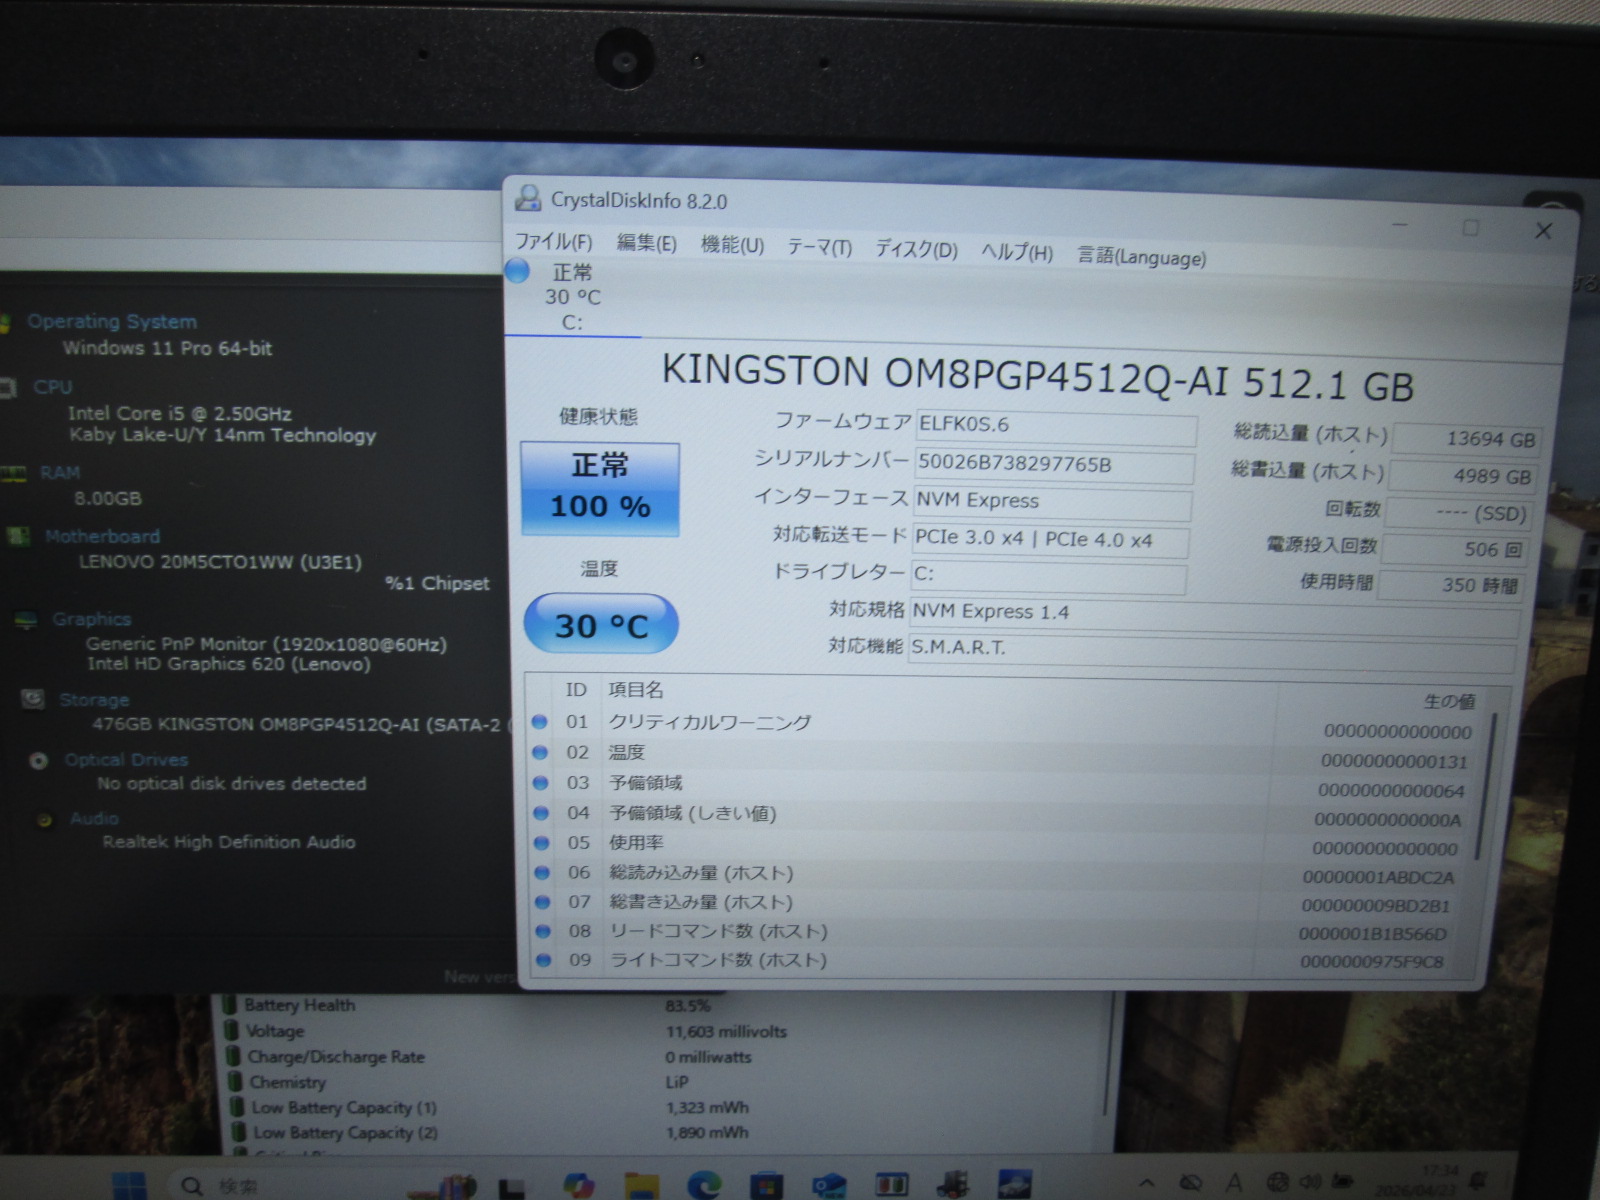This screenshot has height=1200, width=1600.
Task: Select the C: drive status indicator
Action: coord(571,297)
